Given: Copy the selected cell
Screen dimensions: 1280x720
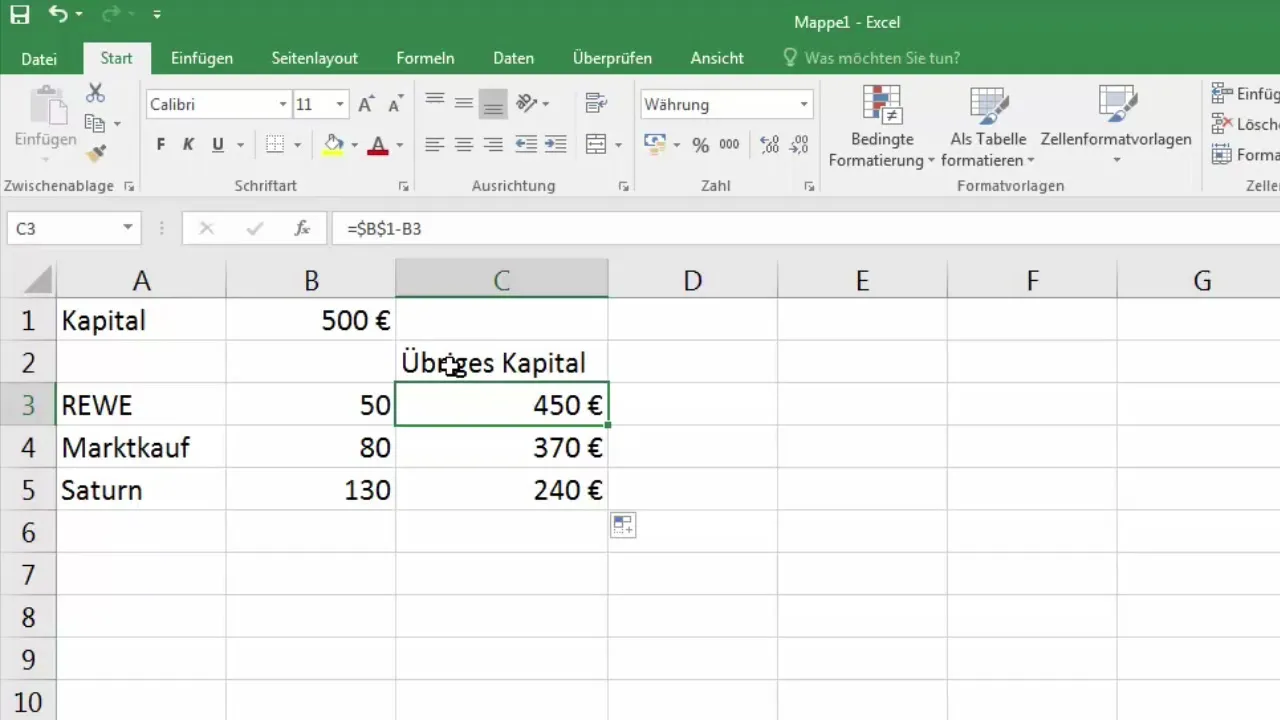Looking at the screenshot, I should click(x=96, y=124).
